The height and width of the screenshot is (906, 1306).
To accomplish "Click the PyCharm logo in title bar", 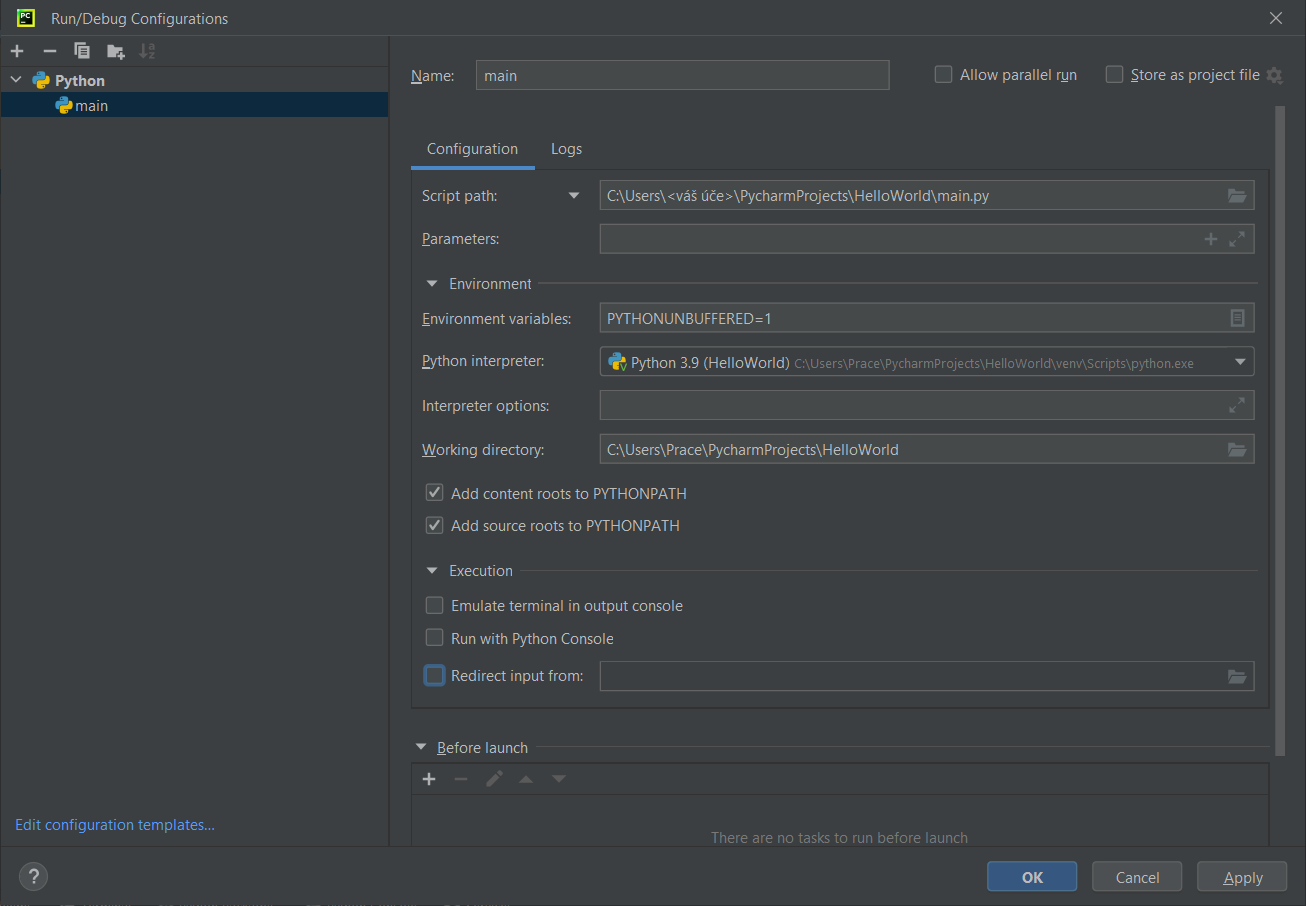I will click(x=27, y=17).
